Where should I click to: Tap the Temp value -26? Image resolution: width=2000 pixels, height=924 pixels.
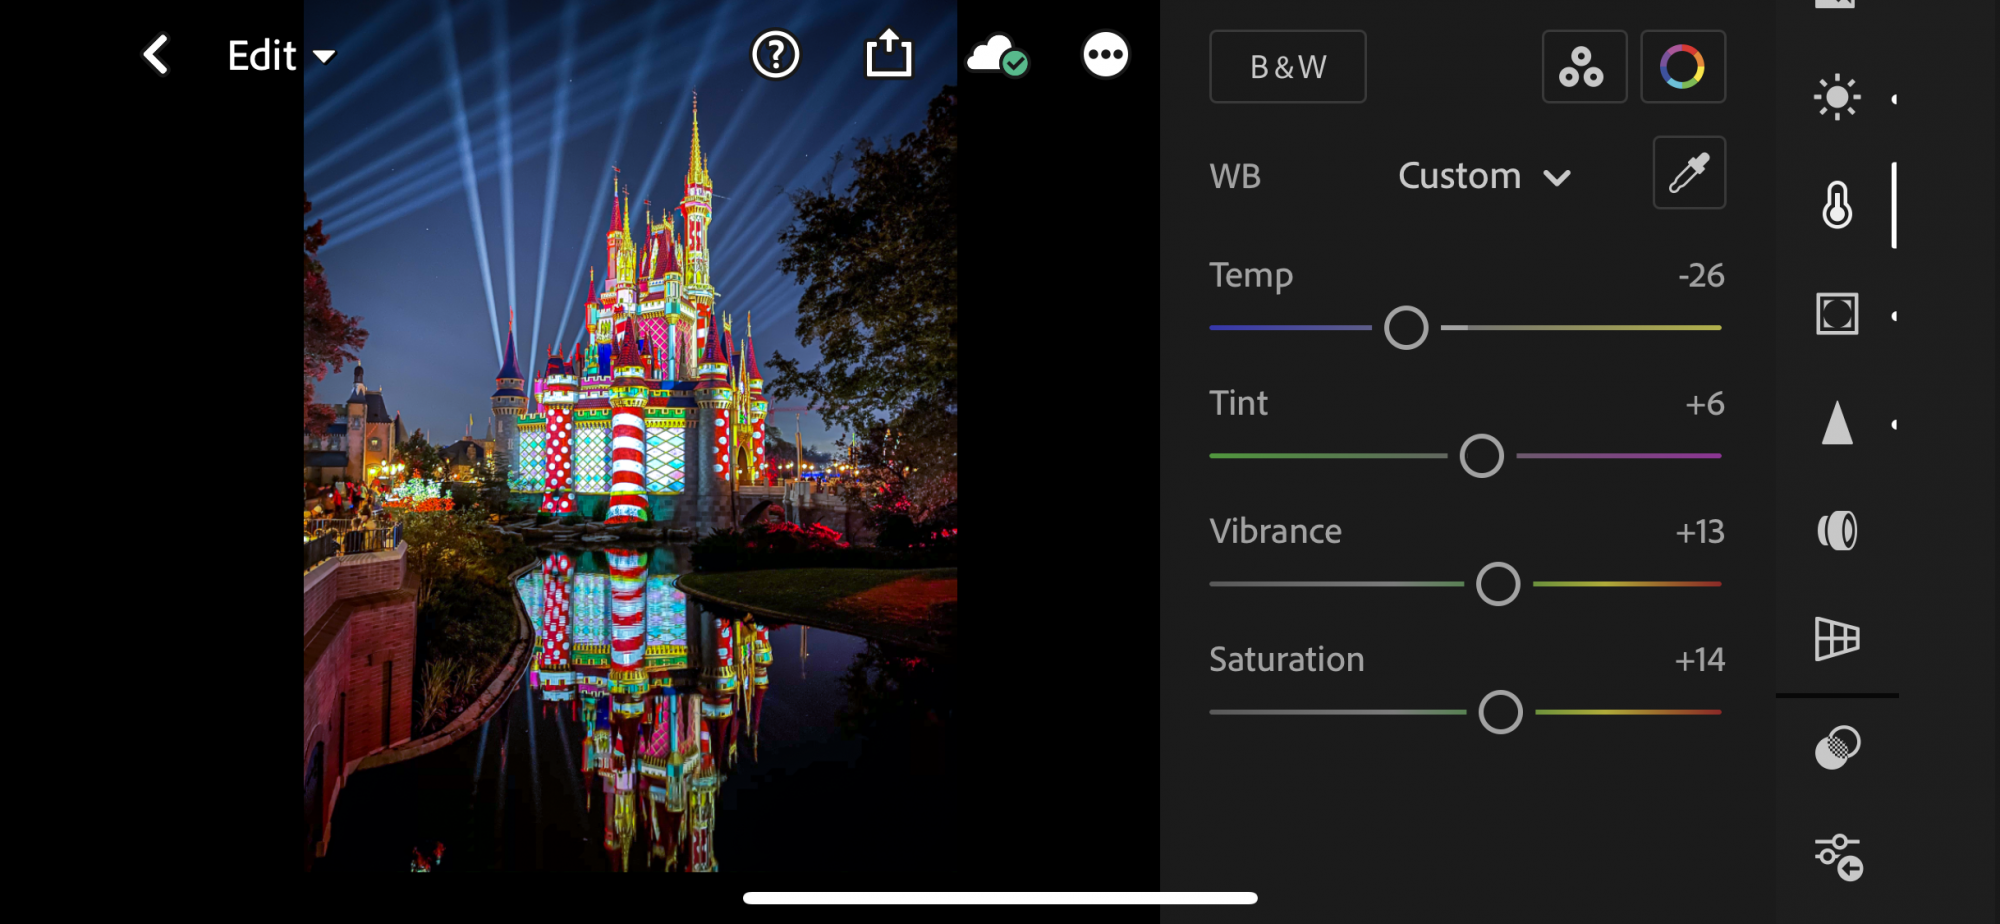tap(1701, 275)
